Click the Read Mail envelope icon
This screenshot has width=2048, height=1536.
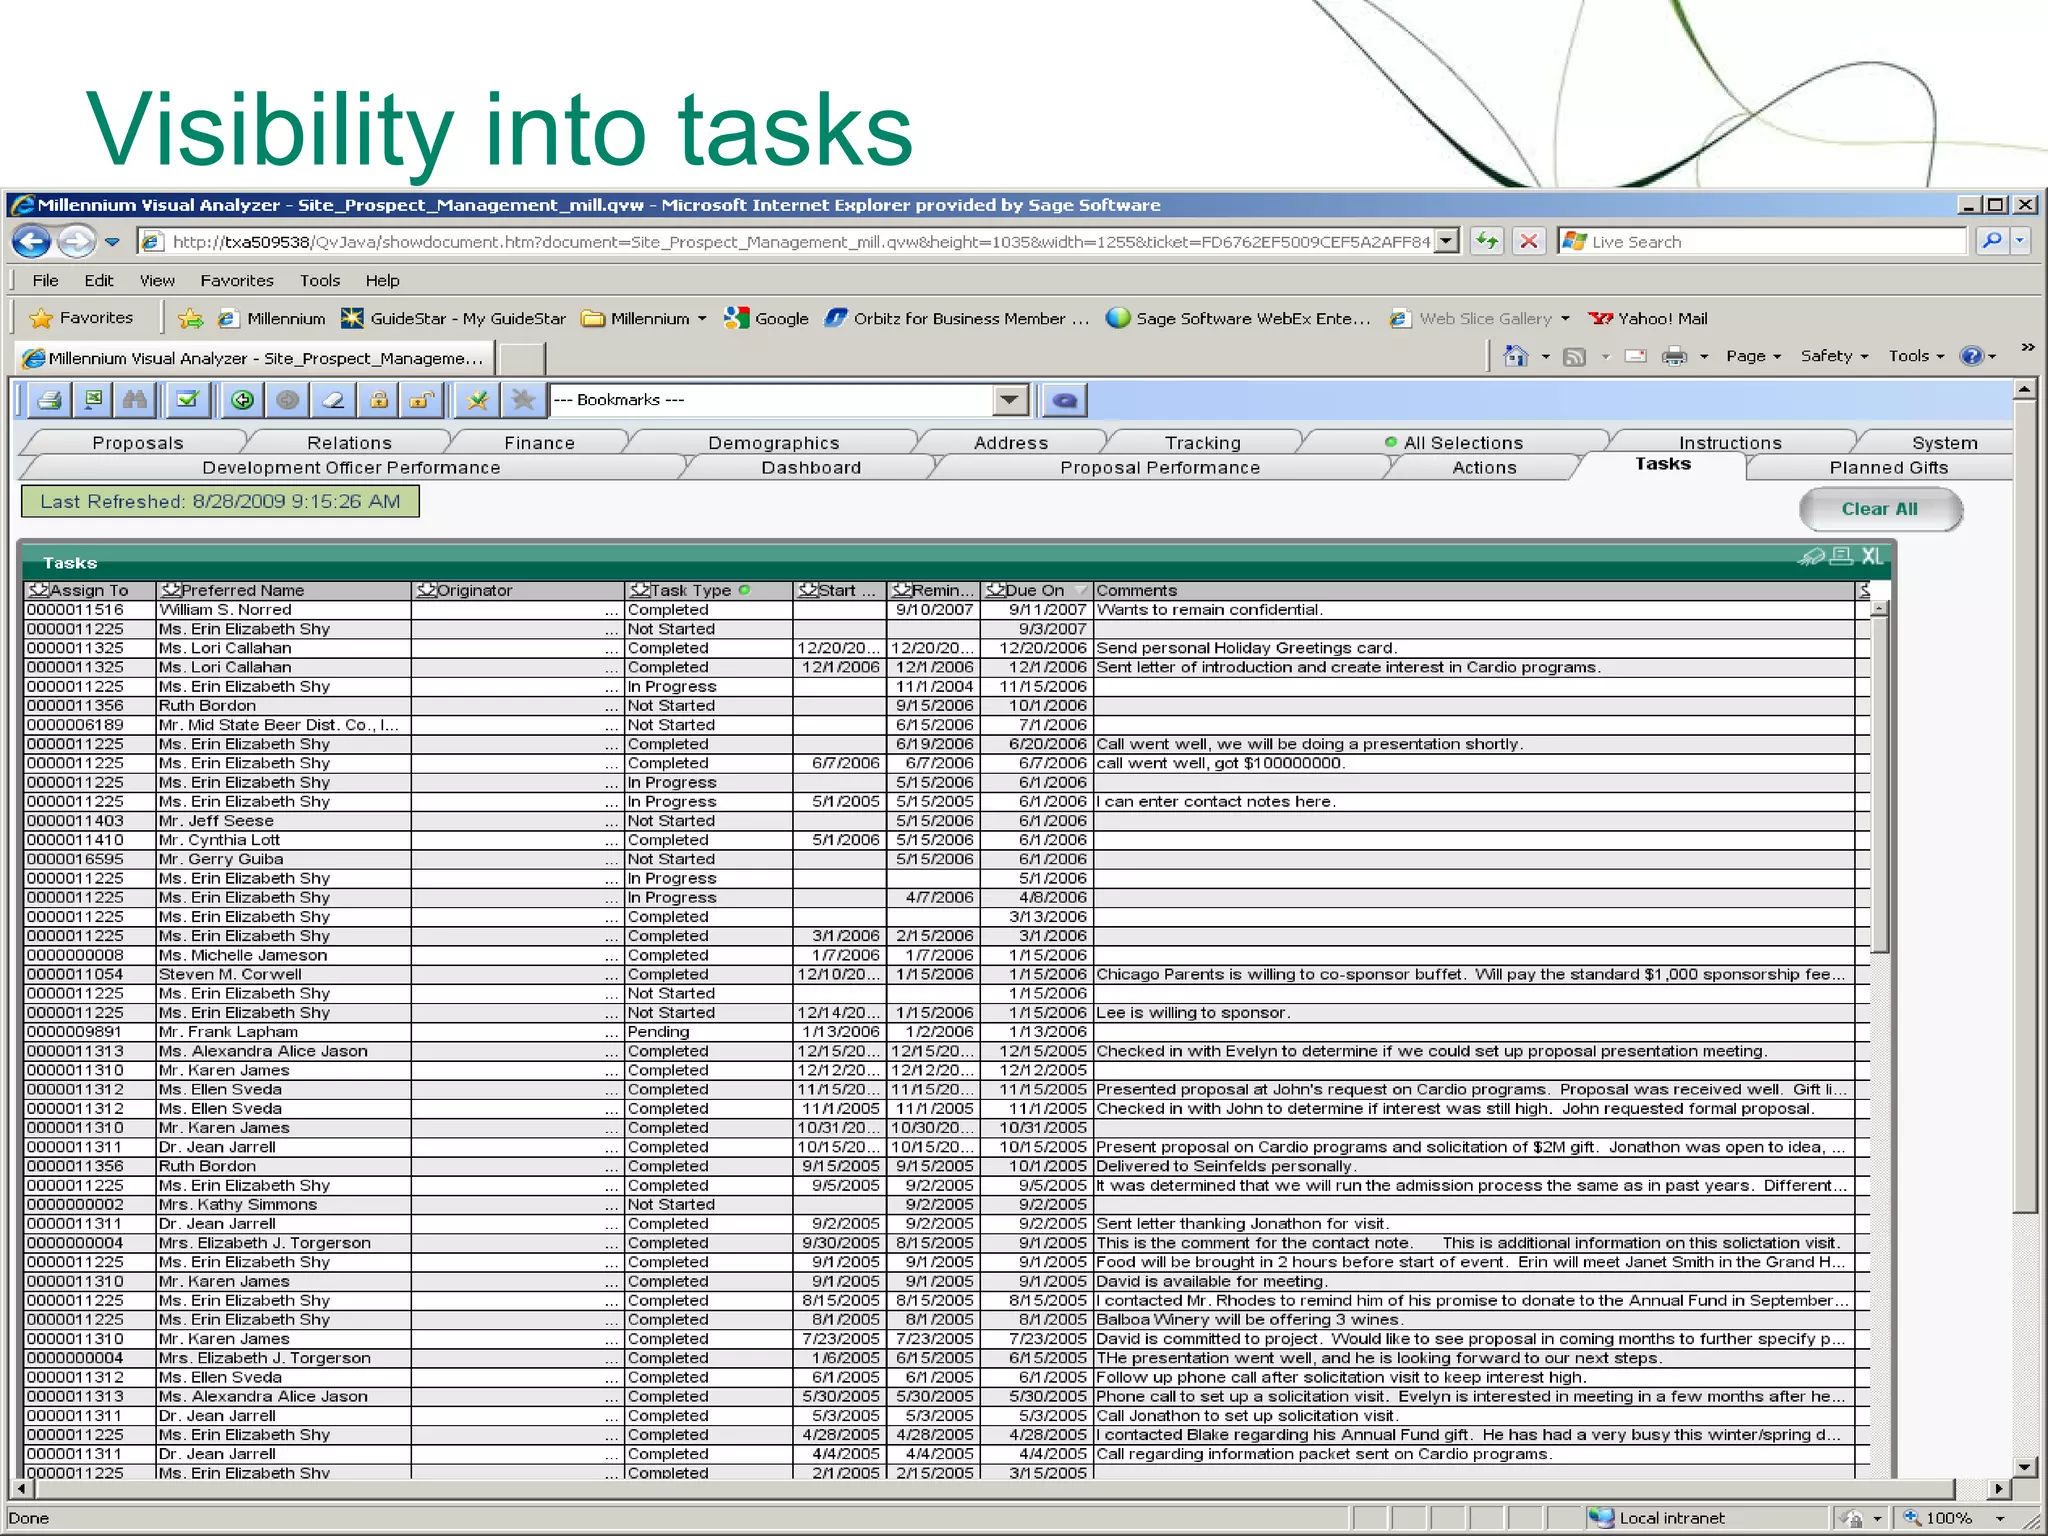click(1635, 356)
